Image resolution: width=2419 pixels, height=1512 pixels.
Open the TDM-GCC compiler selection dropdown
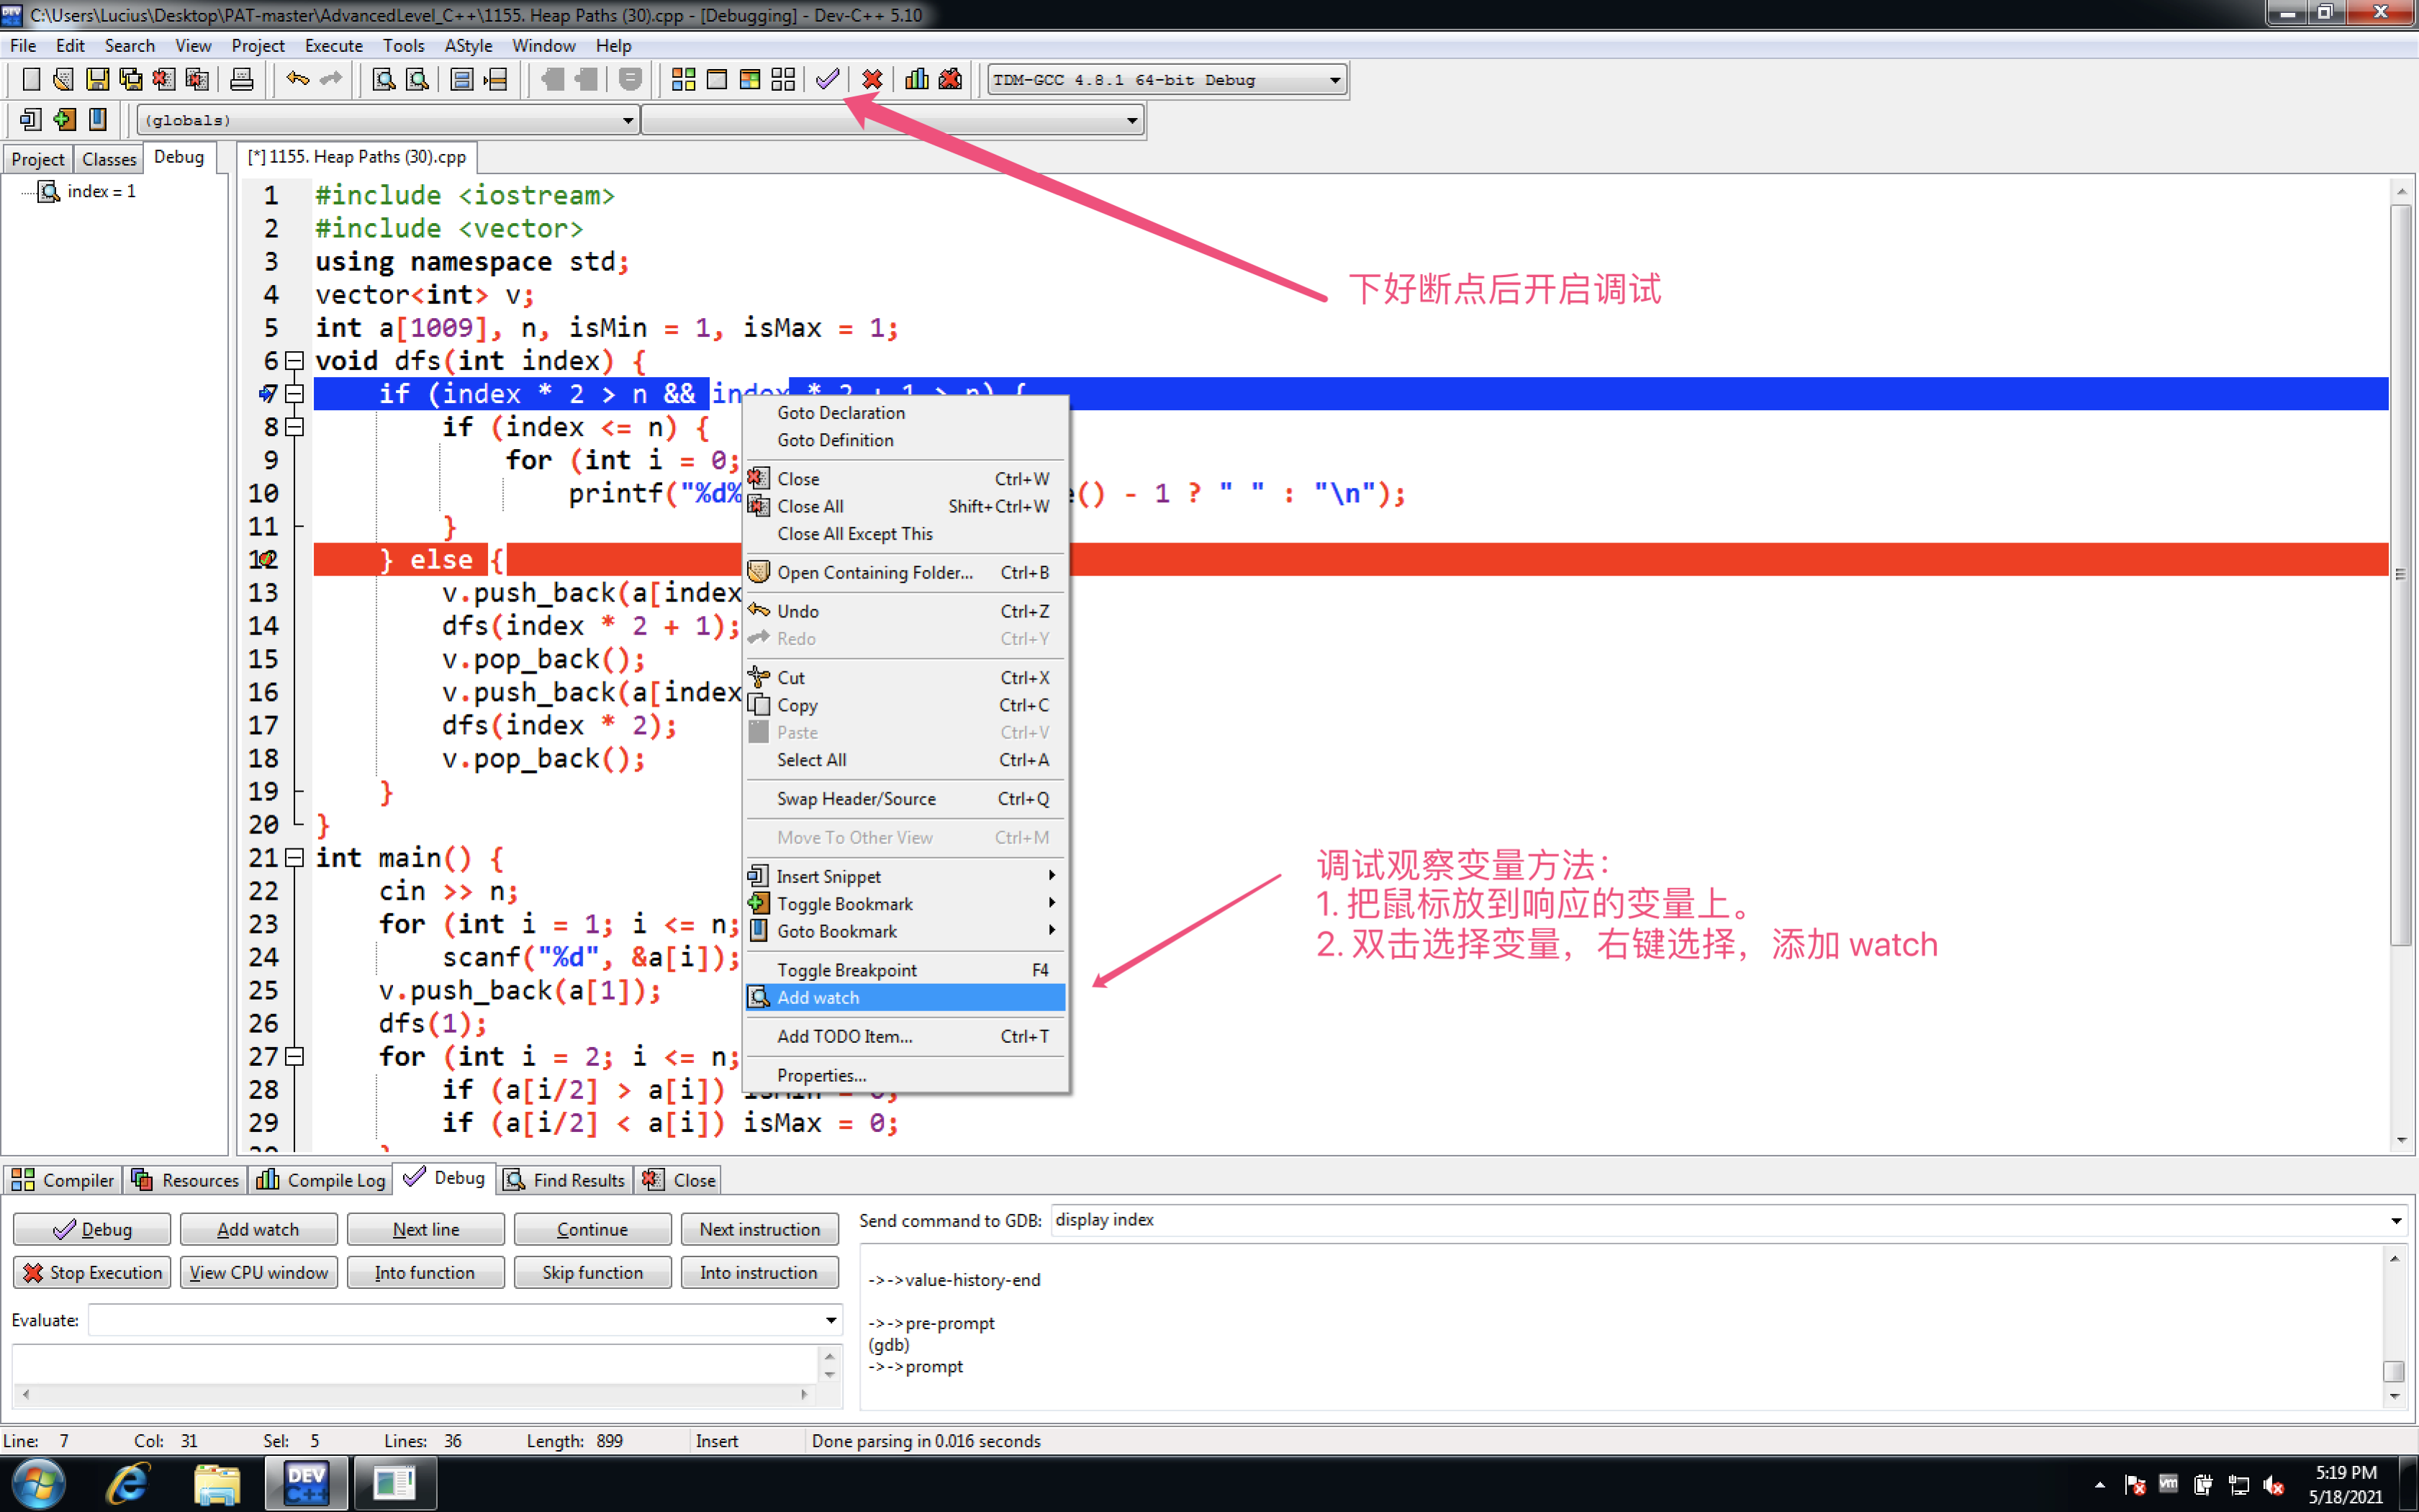pyautogui.click(x=1334, y=80)
